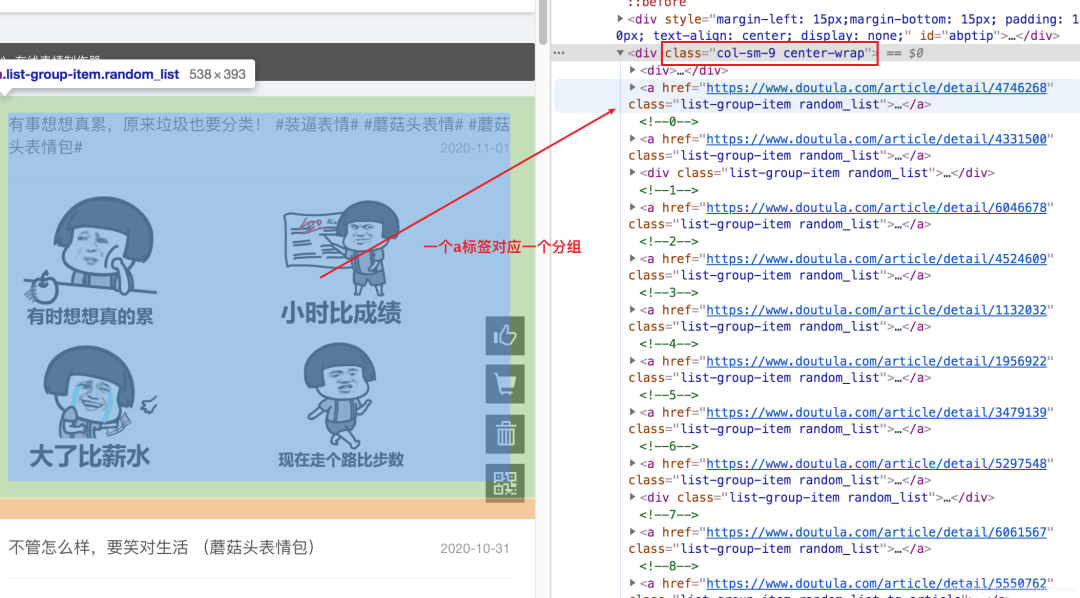The image size is (1080, 598).
Task: Expand anchor node for article 4524609
Action: click(632, 258)
